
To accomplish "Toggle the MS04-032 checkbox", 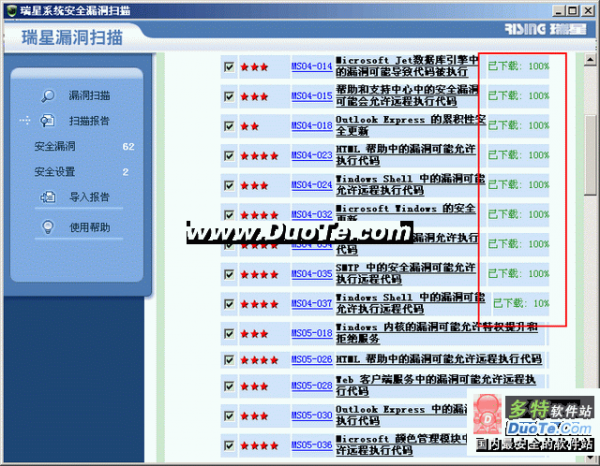I will point(229,215).
